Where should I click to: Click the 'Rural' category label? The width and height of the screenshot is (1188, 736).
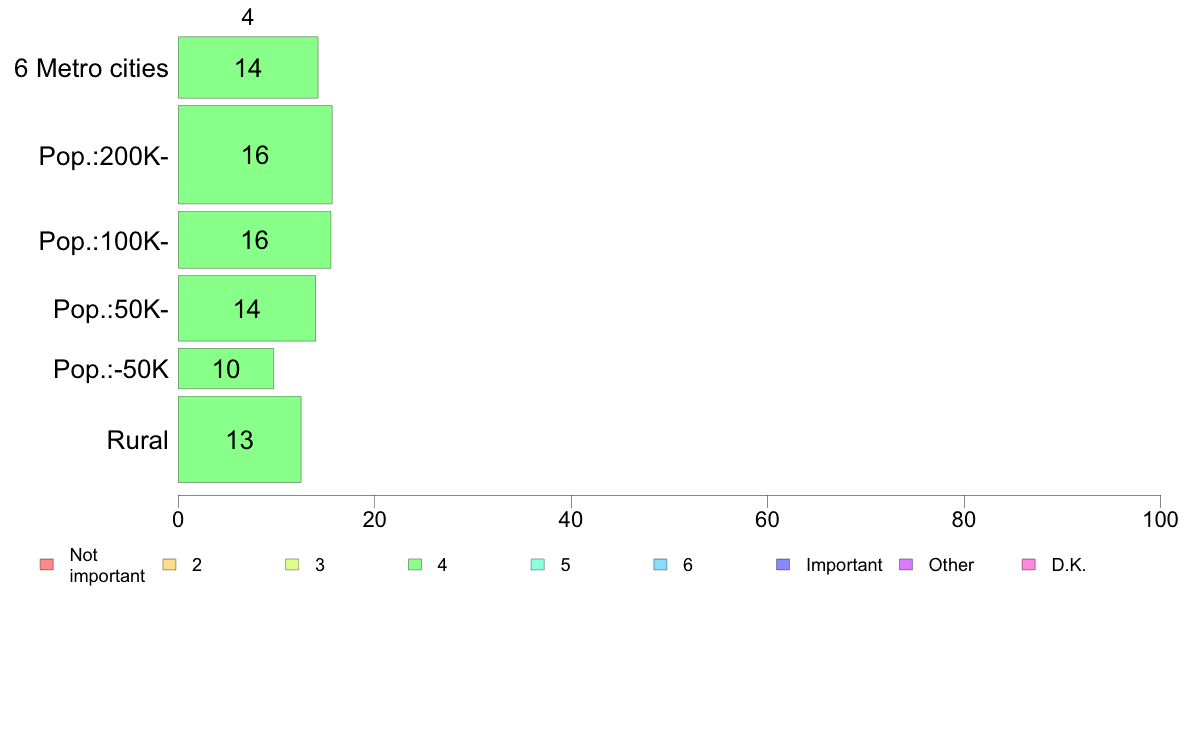[x=137, y=440]
